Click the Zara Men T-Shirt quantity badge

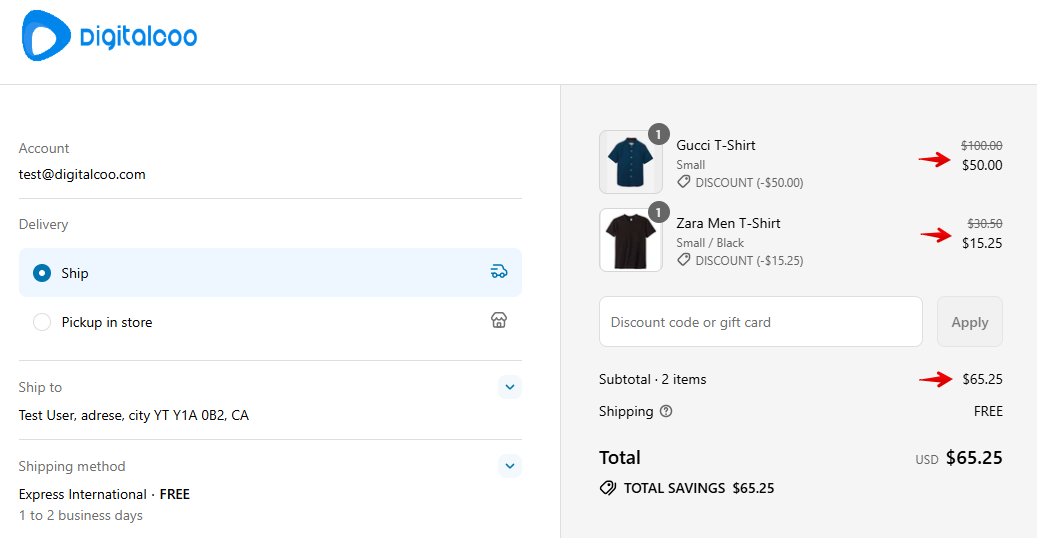(x=658, y=212)
